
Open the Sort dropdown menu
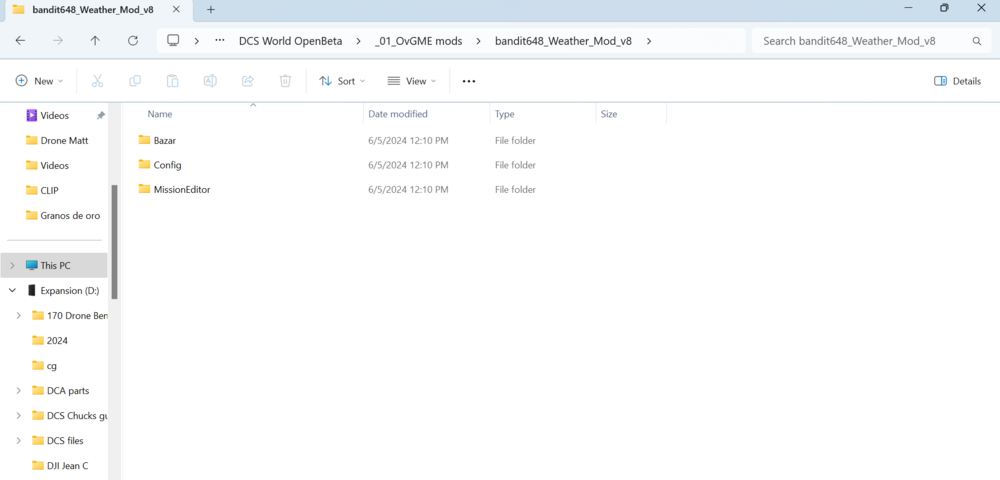click(342, 81)
